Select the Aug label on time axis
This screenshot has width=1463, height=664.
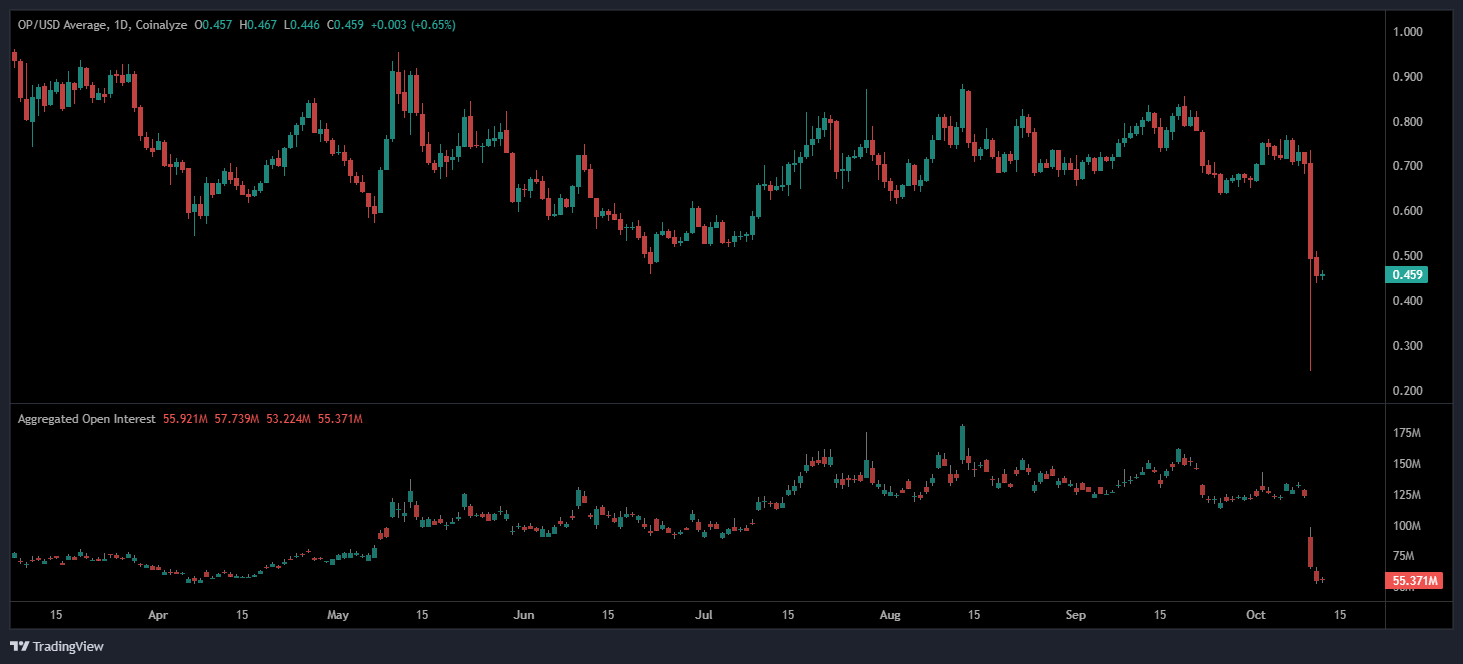pos(890,614)
